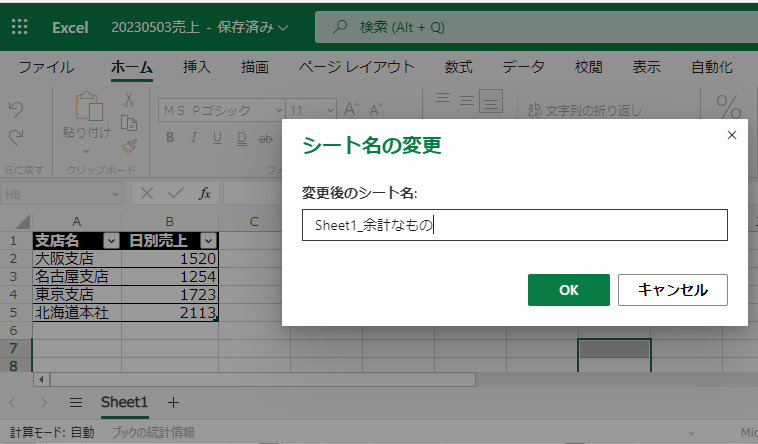Increase font size icon
The height and width of the screenshot is (444, 758).
coord(351,109)
